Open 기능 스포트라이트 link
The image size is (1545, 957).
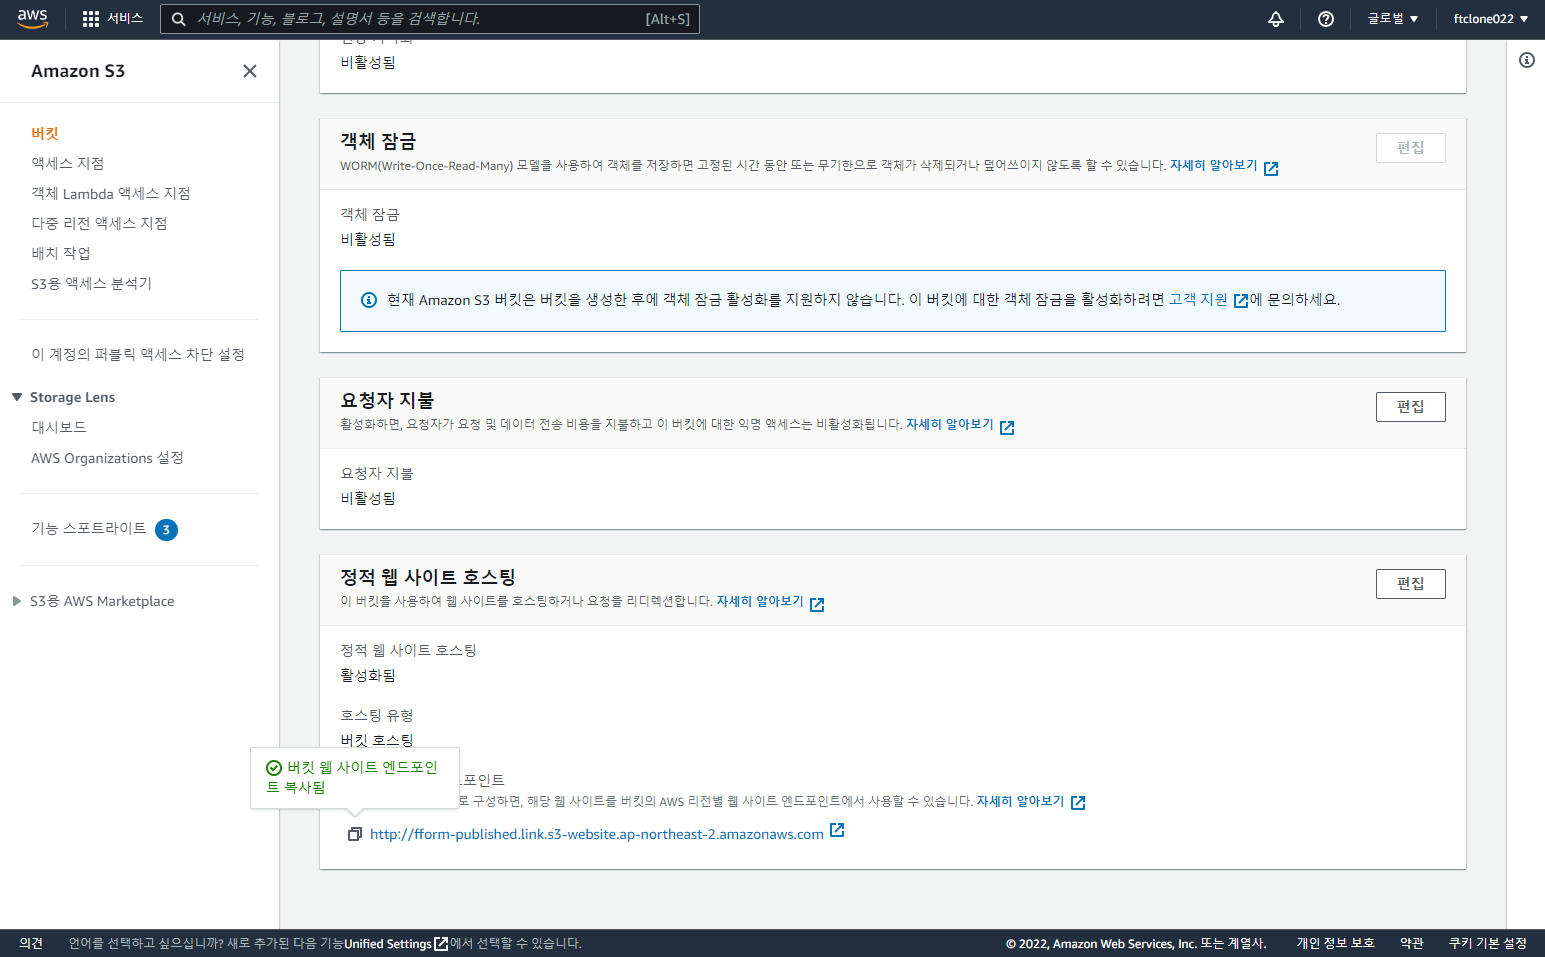pyautogui.click(x=88, y=528)
